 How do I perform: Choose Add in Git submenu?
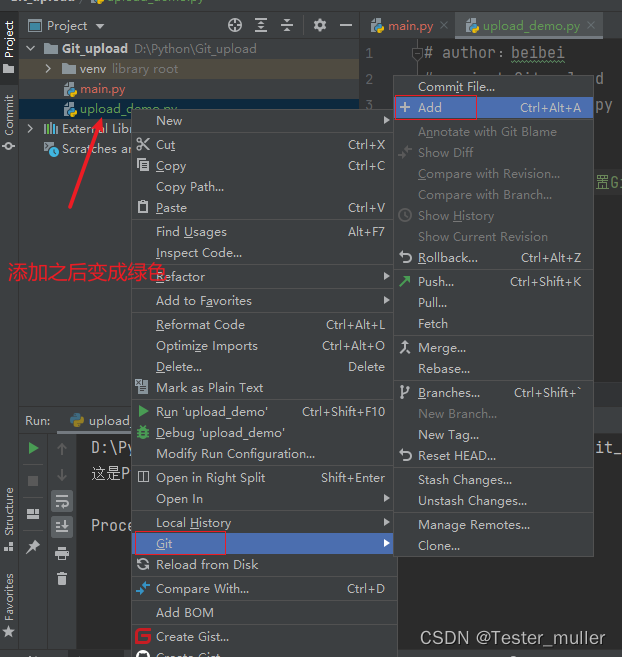pyautogui.click(x=493, y=108)
